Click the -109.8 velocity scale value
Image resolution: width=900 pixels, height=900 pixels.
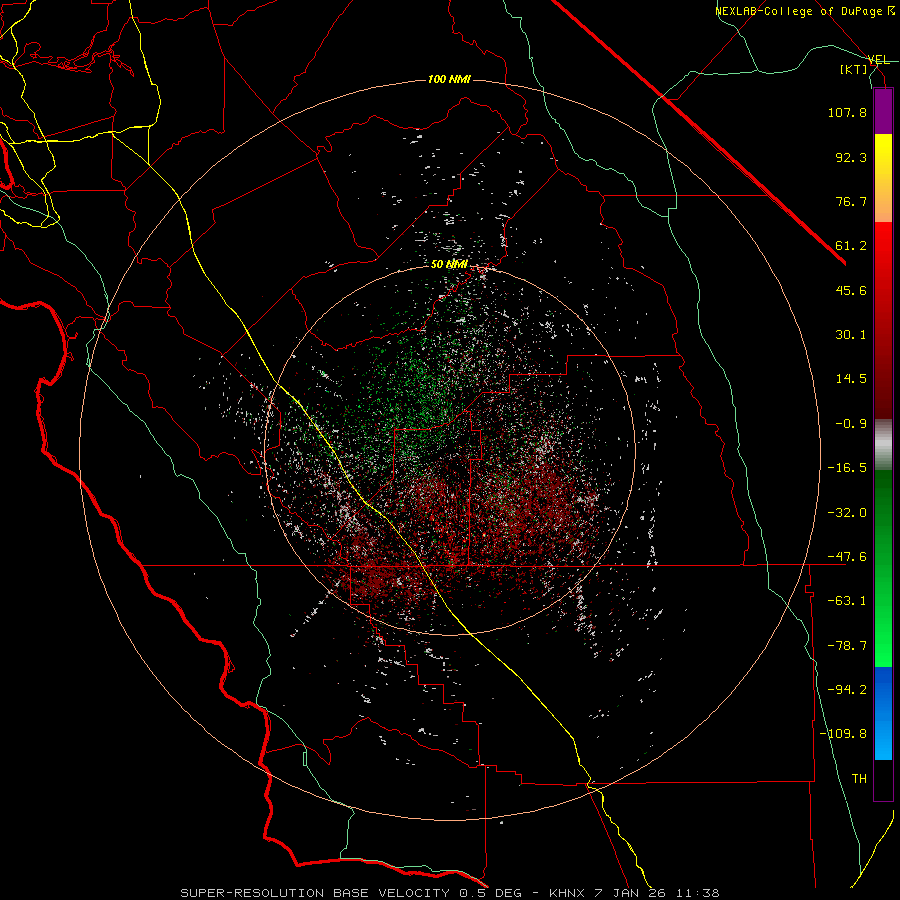[x=844, y=734]
